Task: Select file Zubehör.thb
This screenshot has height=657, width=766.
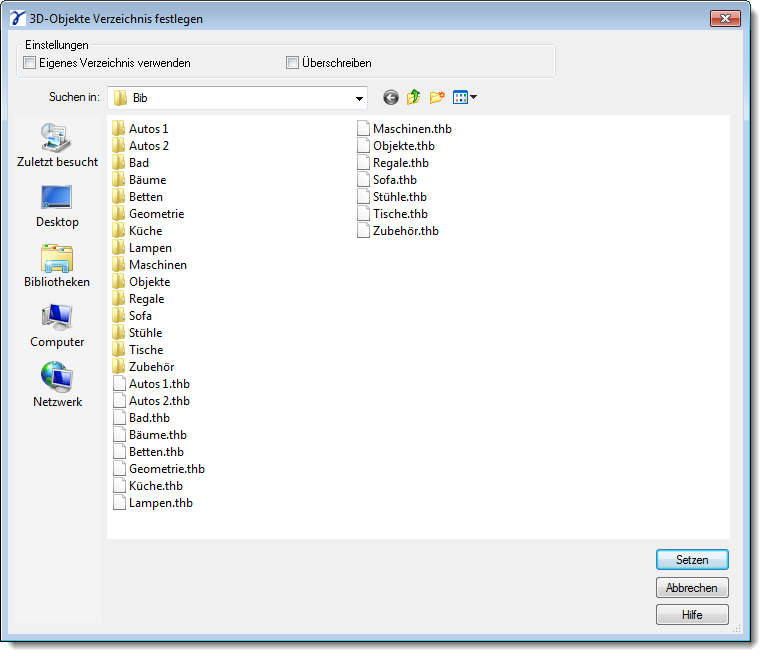Action: tap(398, 231)
